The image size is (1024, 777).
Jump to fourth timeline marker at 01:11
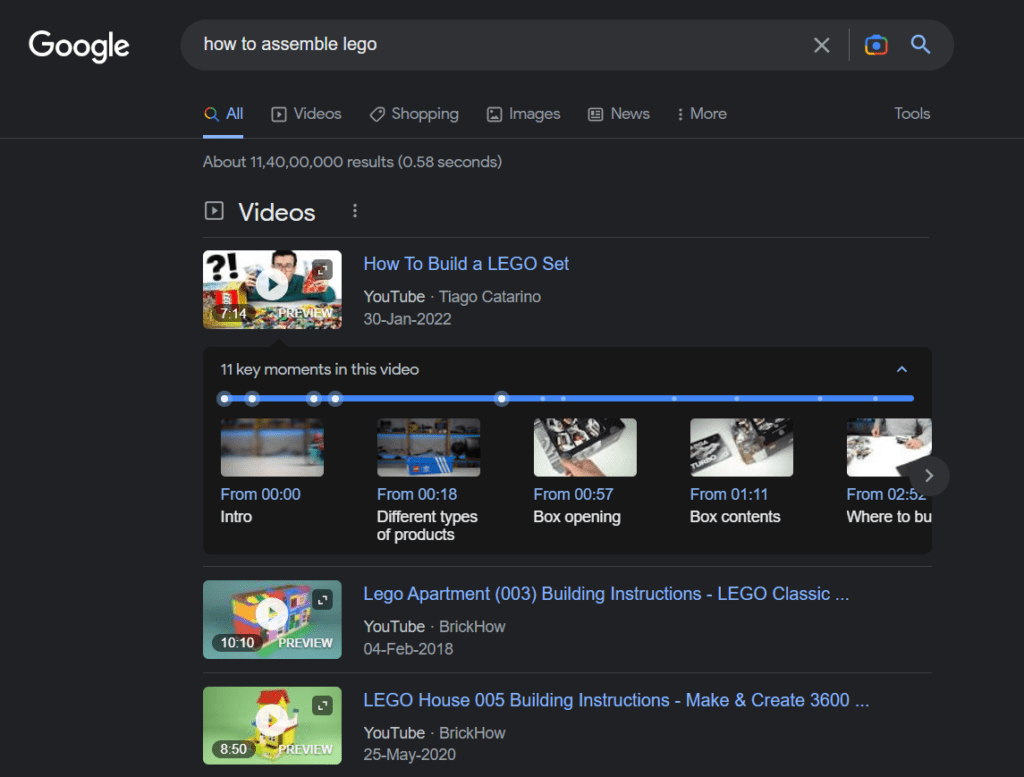tap(335, 398)
